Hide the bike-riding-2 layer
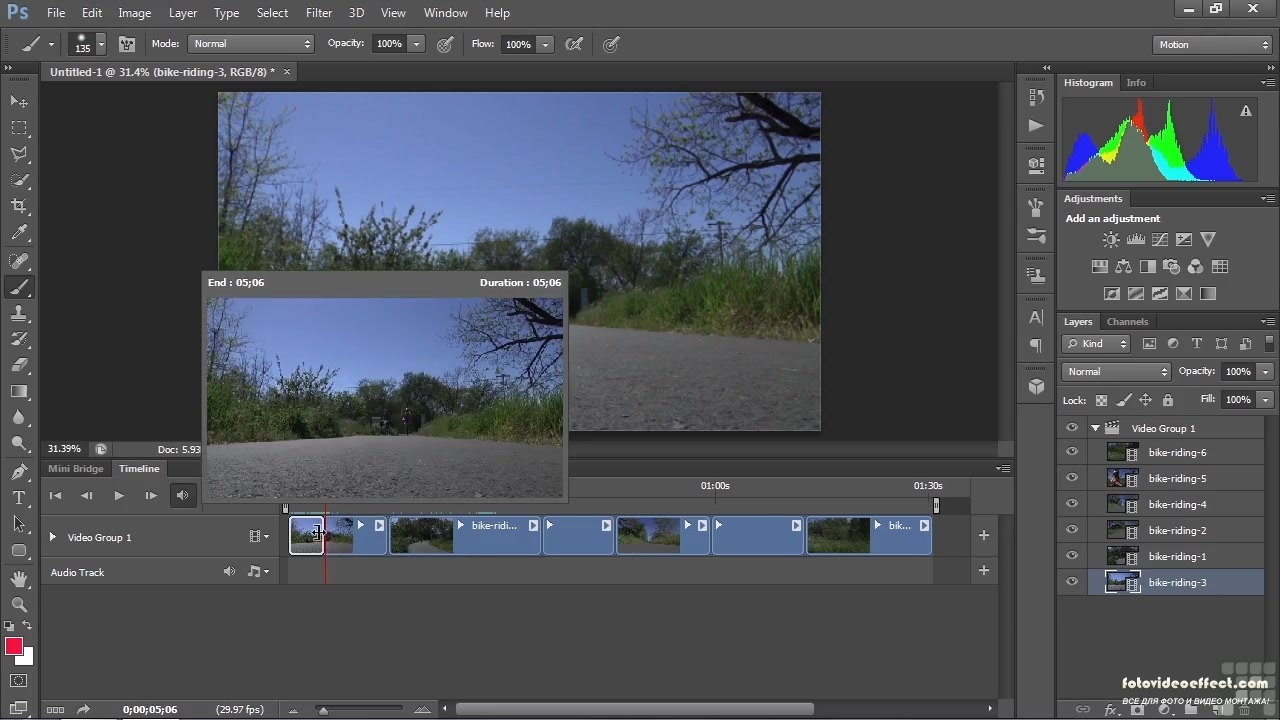 pyautogui.click(x=1072, y=530)
